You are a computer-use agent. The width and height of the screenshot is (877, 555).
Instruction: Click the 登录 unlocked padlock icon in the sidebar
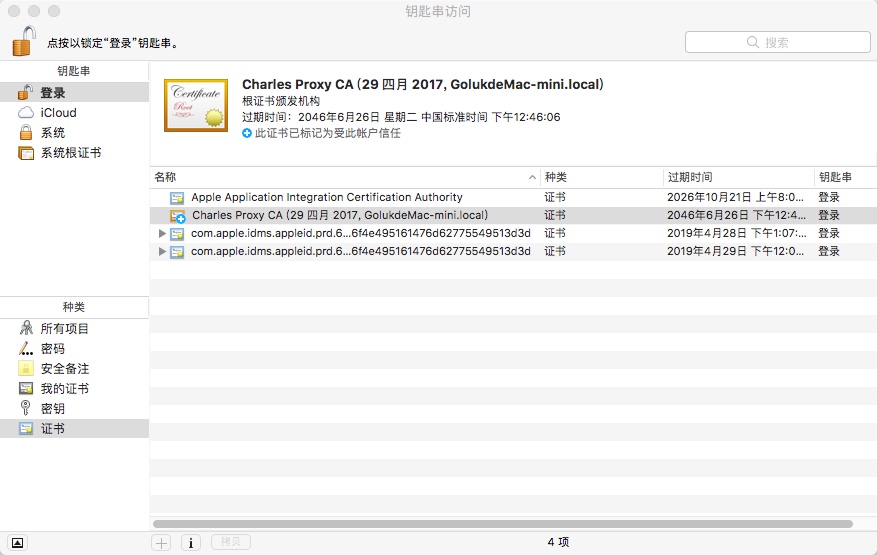[26, 92]
